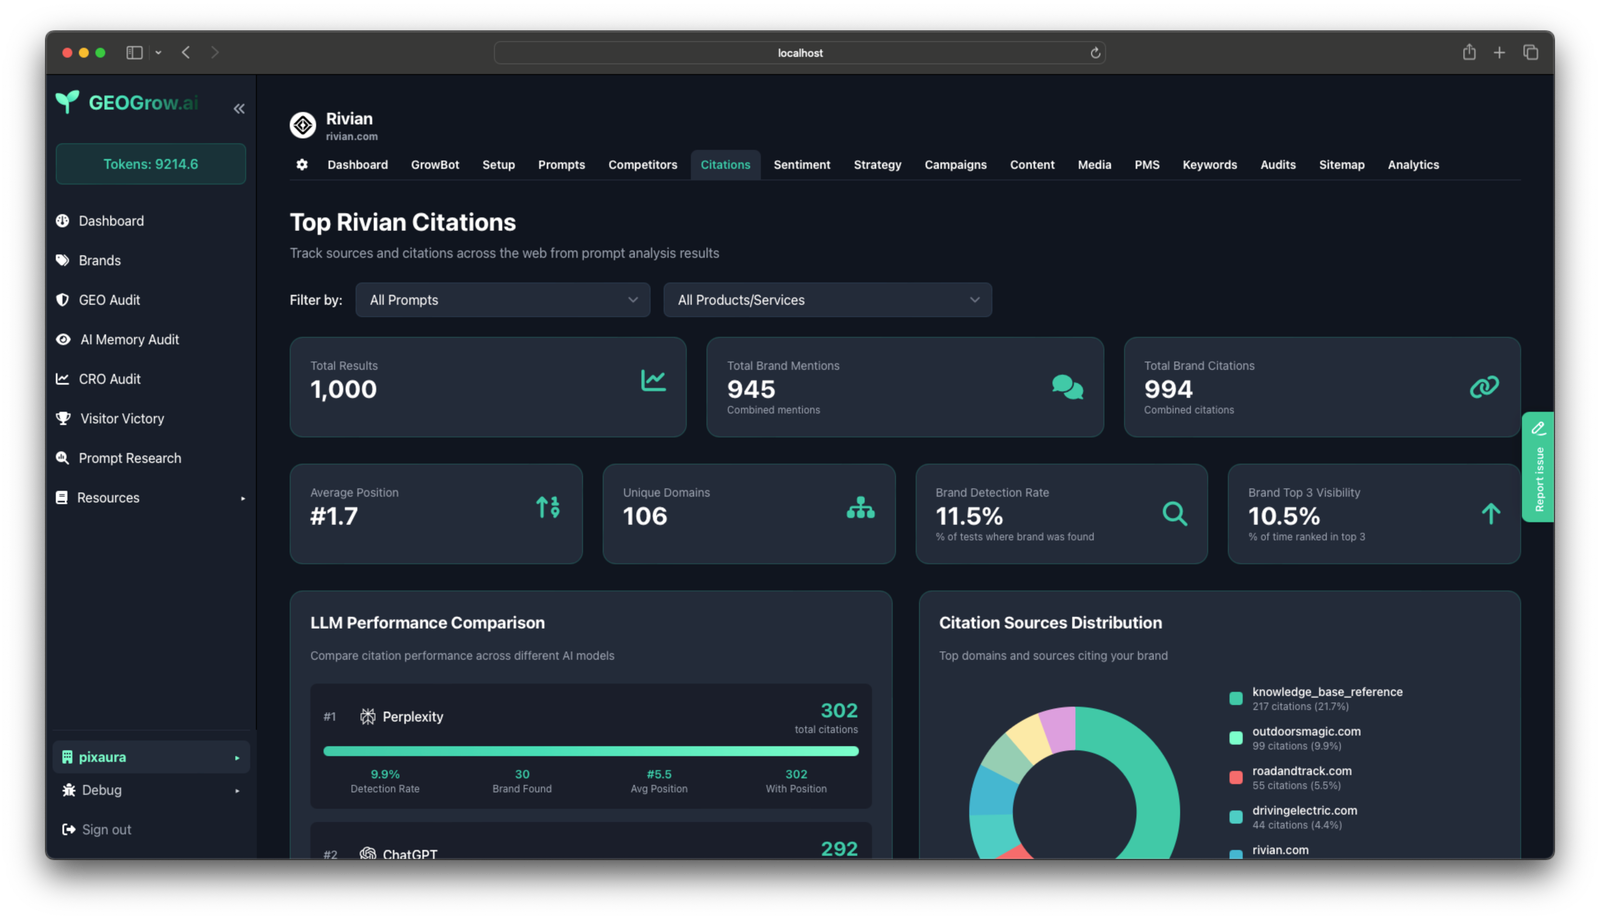Click the drivingelectric.com legend swatch
Viewport: 1600px width, 920px height.
[x=1236, y=817]
